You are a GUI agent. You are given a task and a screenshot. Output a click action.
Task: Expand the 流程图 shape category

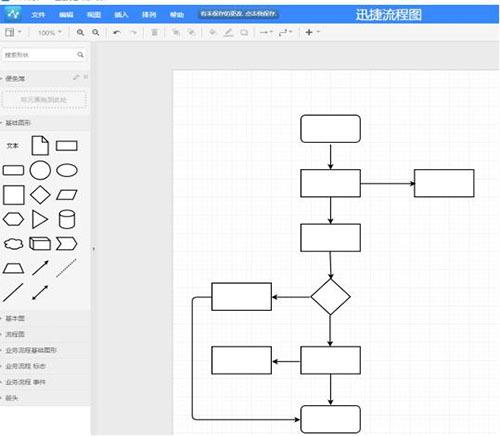tap(15, 334)
